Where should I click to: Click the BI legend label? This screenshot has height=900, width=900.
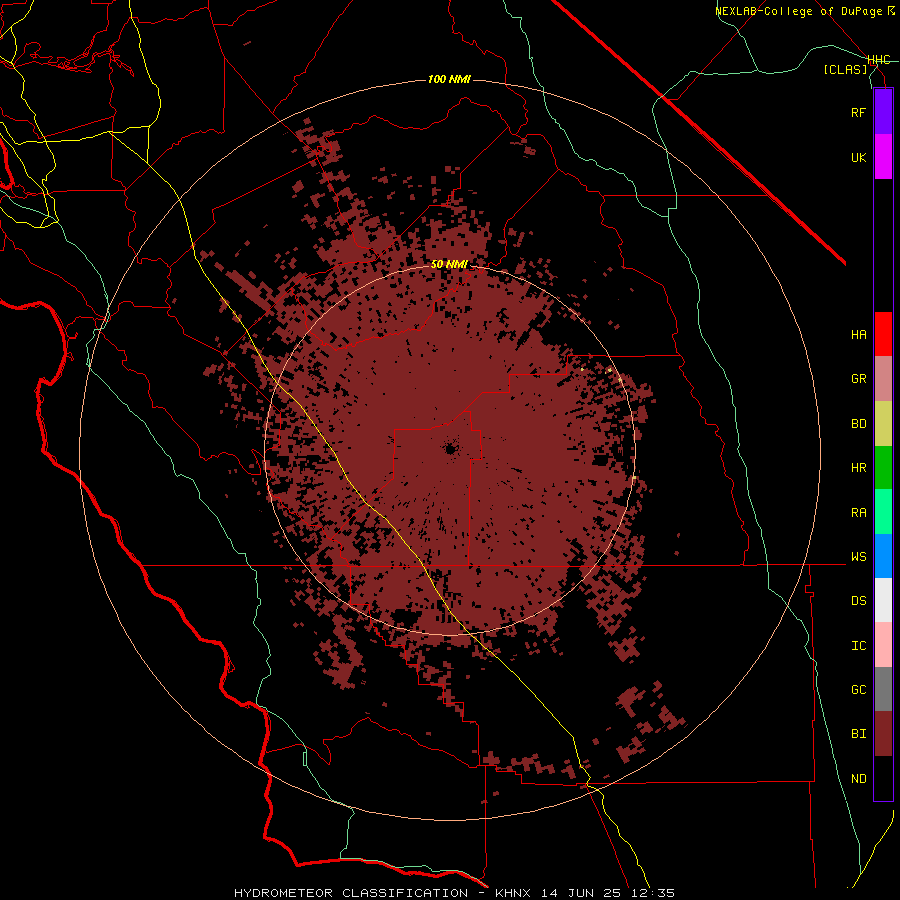click(x=858, y=734)
